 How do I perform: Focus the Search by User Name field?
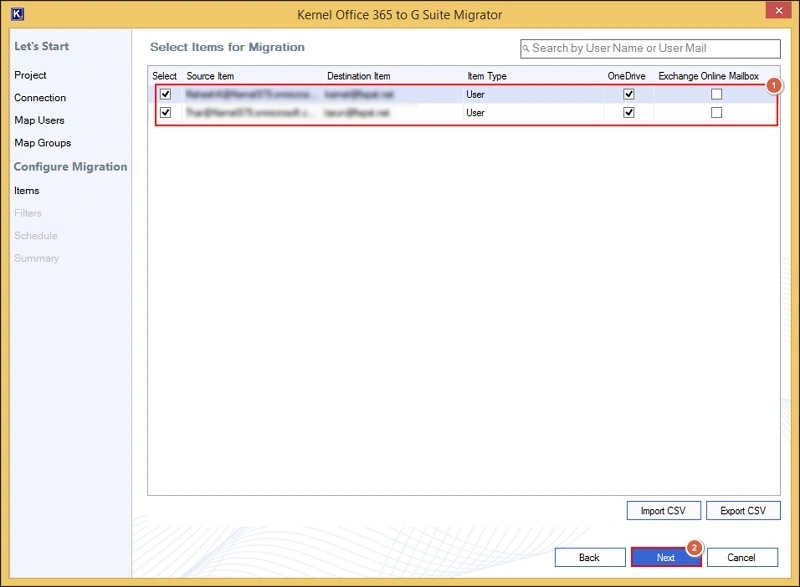point(654,48)
